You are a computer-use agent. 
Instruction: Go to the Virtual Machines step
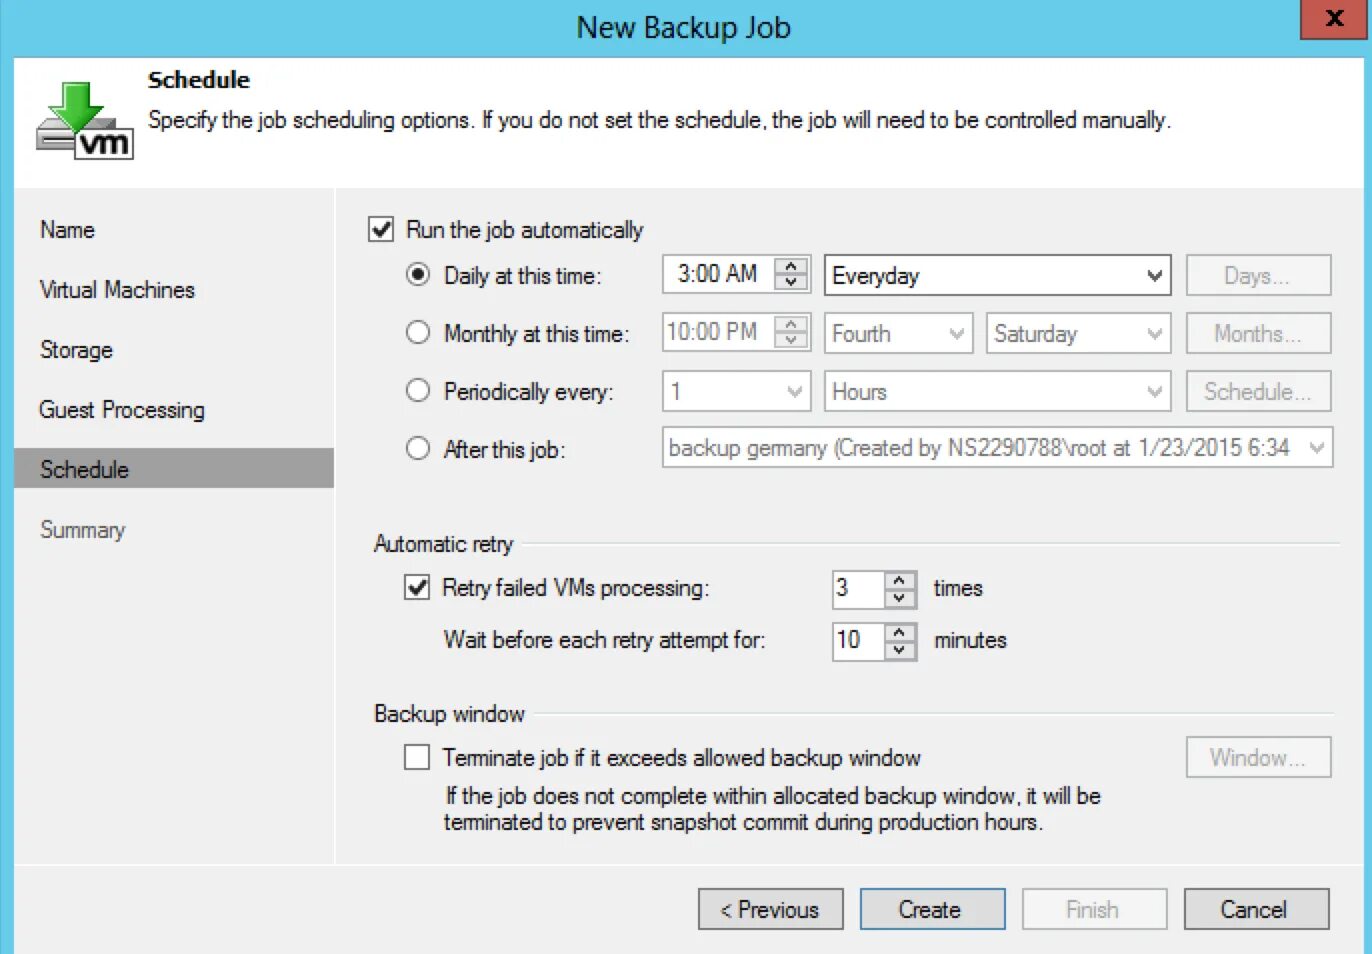tap(117, 290)
